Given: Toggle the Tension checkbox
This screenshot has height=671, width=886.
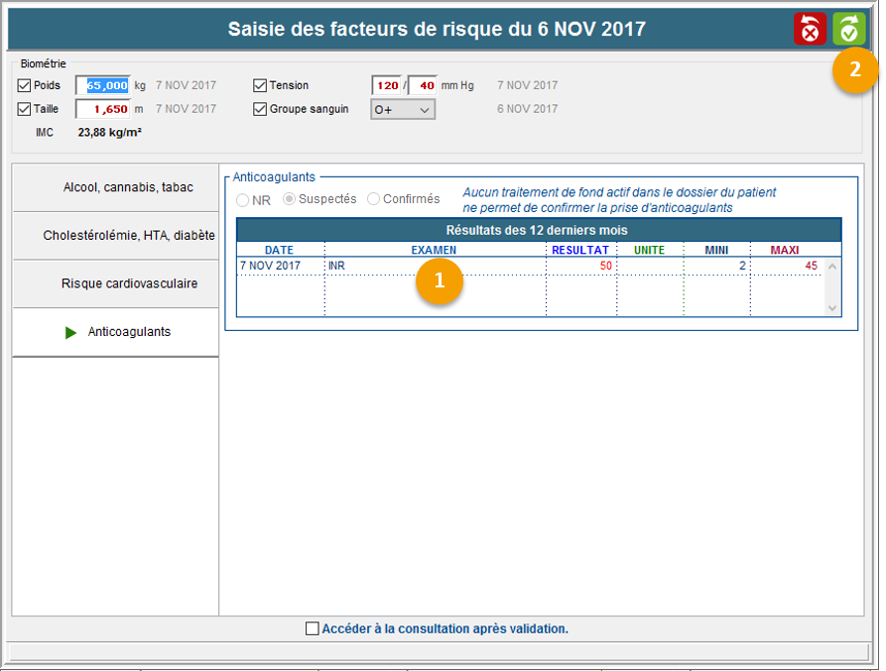Looking at the screenshot, I should click(x=260, y=86).
